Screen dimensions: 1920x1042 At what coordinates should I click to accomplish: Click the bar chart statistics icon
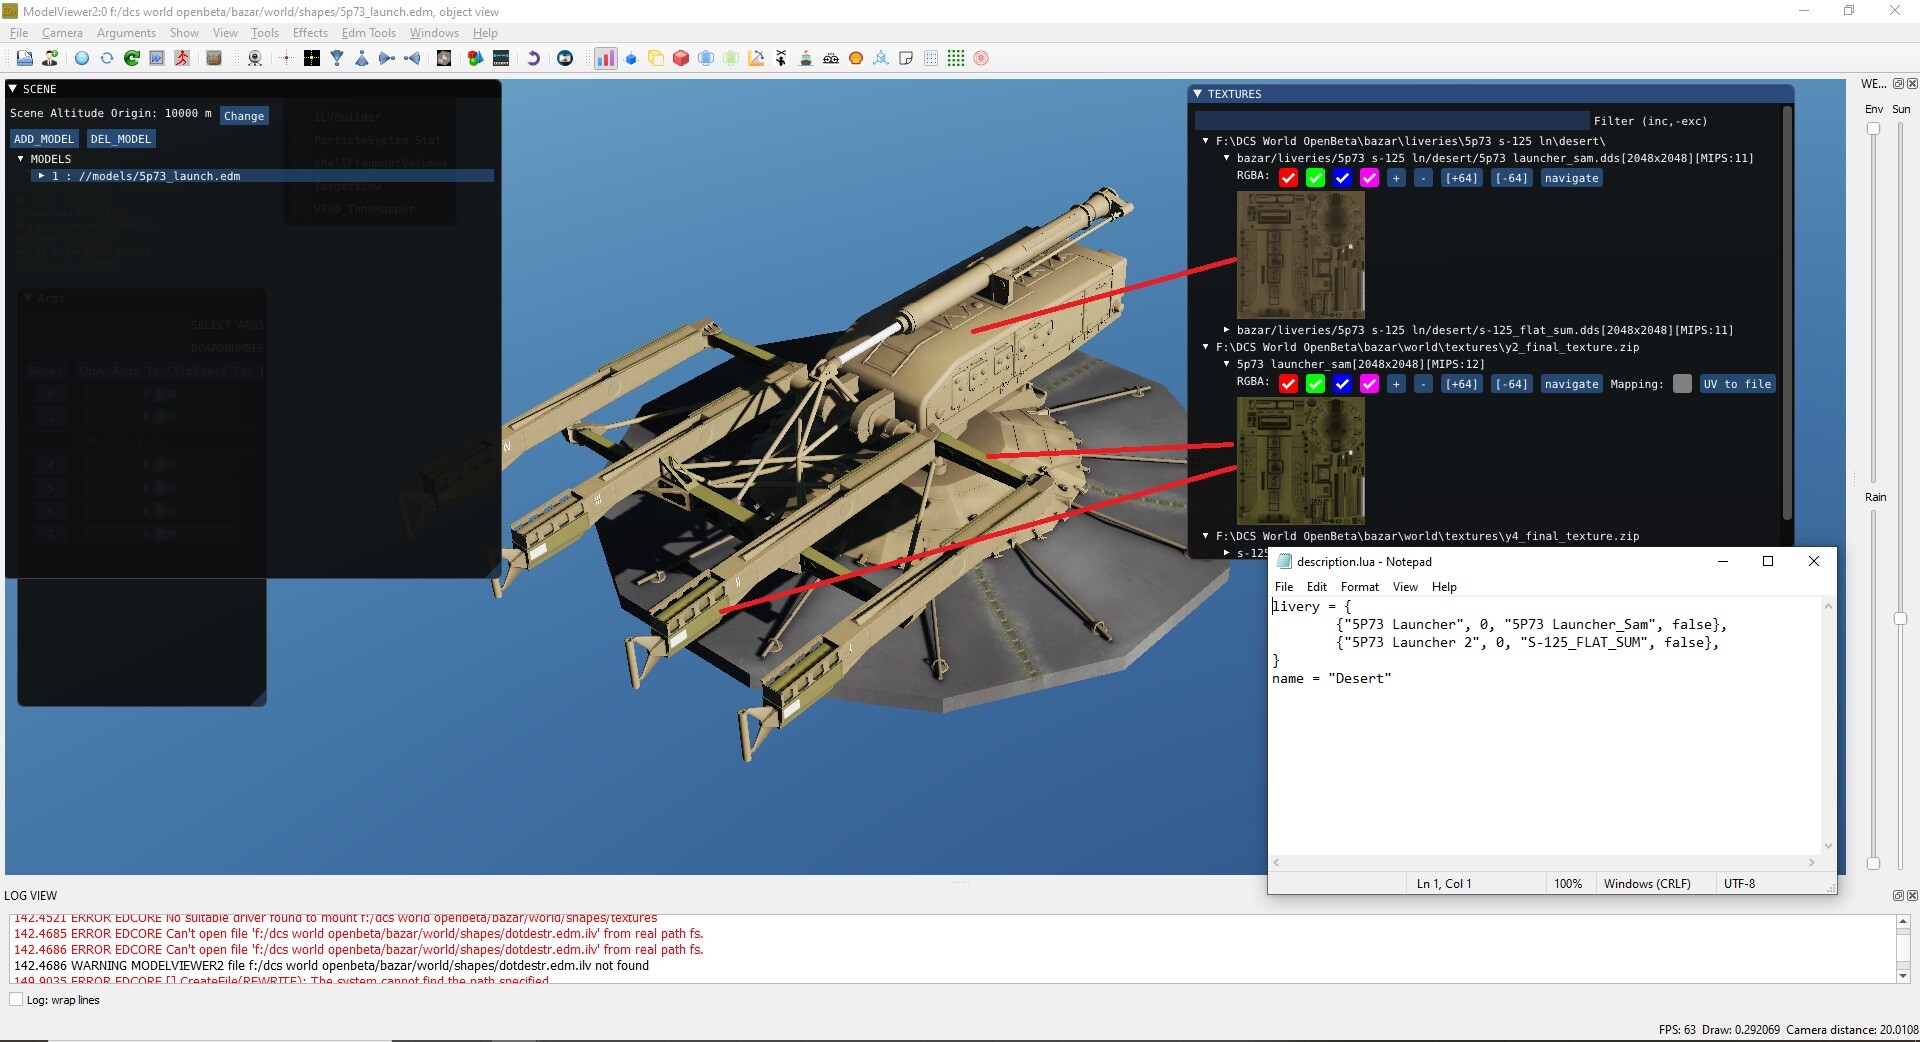[605, 58]
